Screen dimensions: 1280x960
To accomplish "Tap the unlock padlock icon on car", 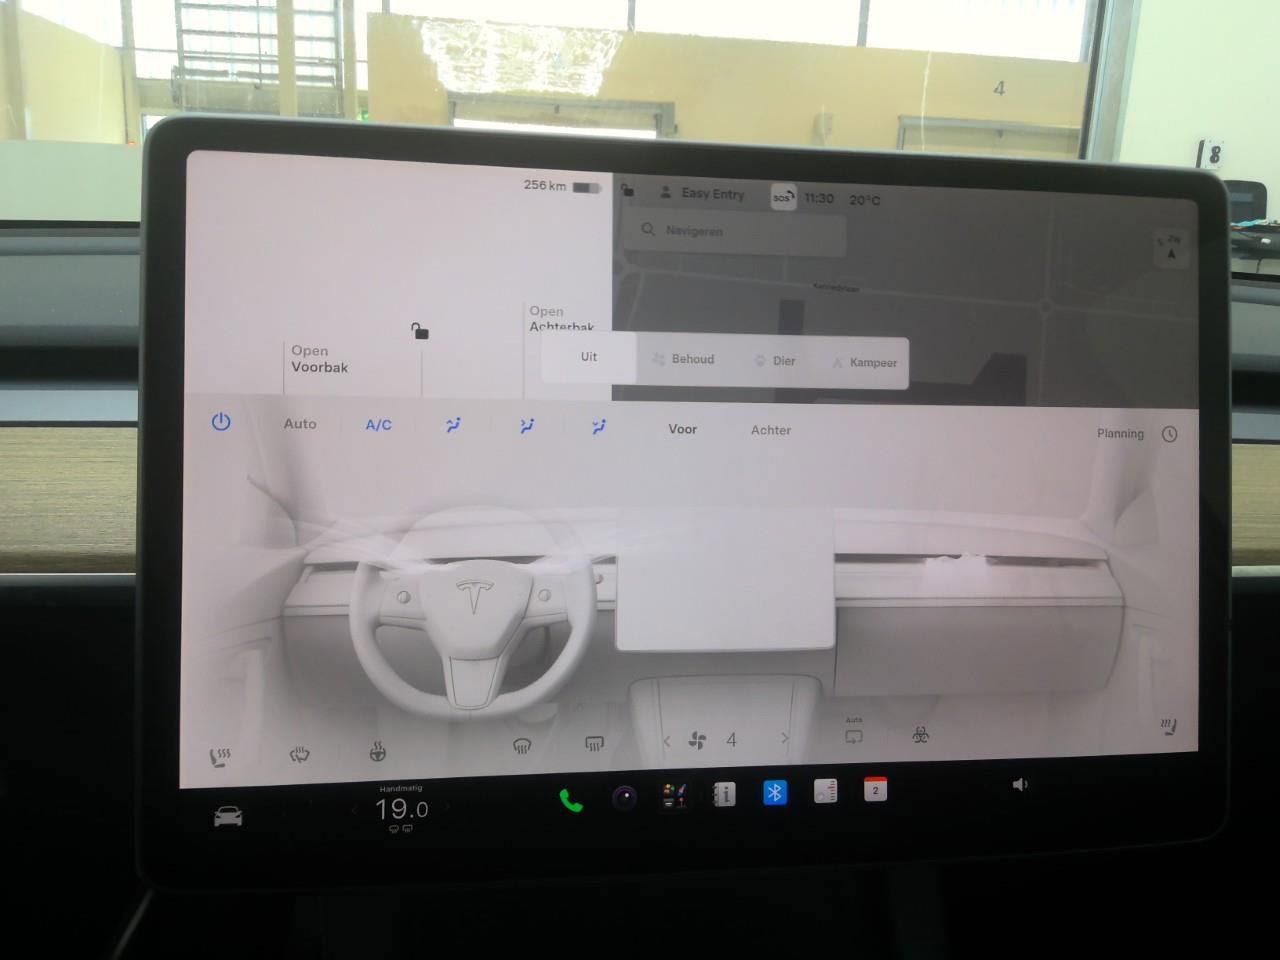I will pos(420,330).
